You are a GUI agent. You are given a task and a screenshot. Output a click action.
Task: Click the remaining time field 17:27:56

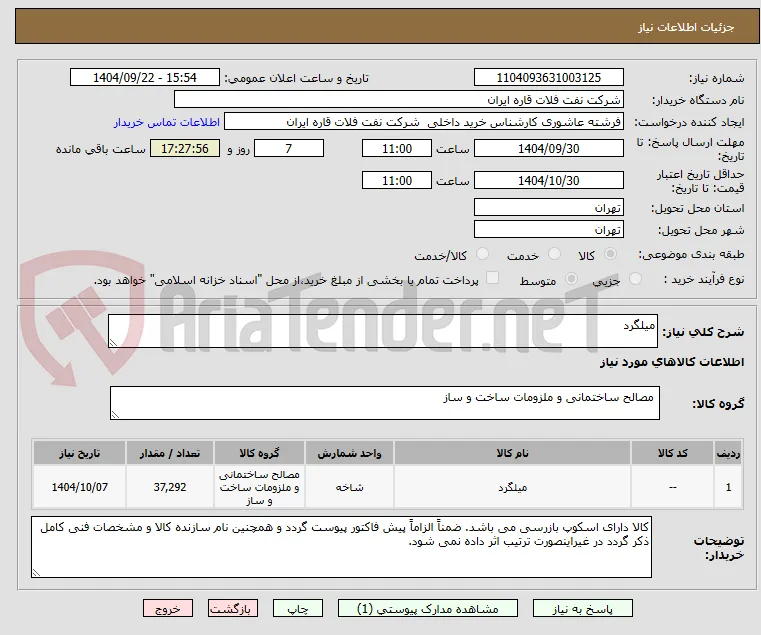[185, 149]
